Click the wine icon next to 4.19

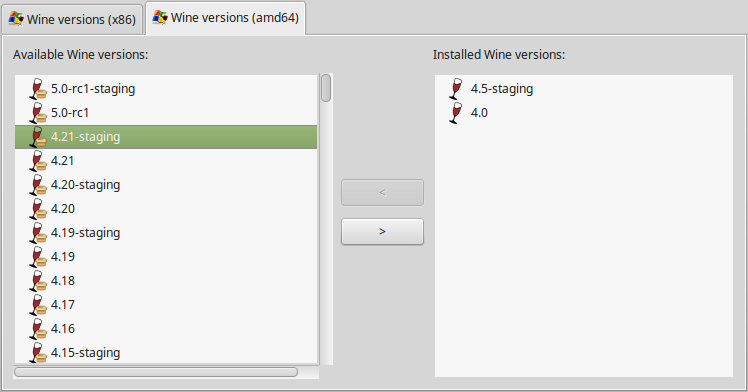[x=38, y=257]
